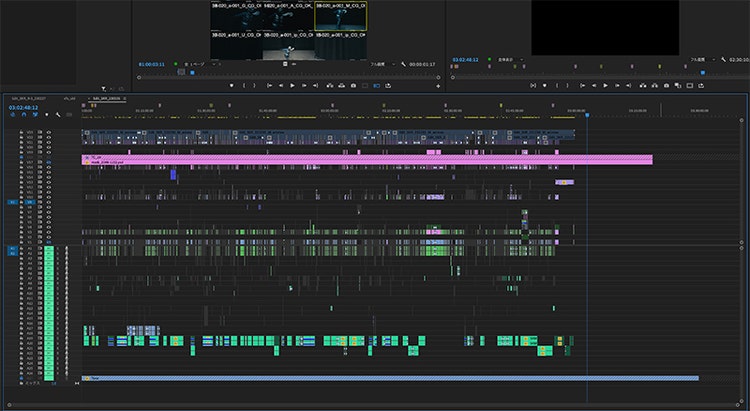Click the Source monitor timecode 01:00:03:11
This screenshot has height=411, width=750.
click(x=152, y=64)
